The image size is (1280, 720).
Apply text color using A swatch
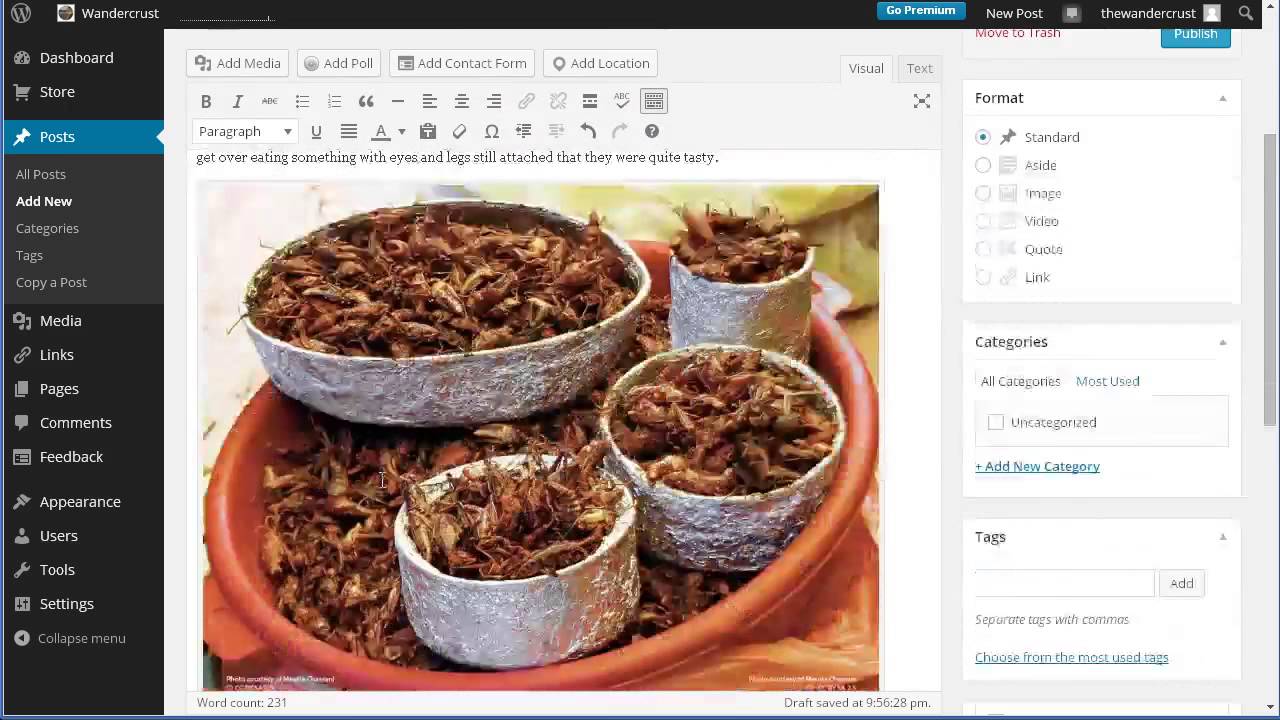pos(381,131)
